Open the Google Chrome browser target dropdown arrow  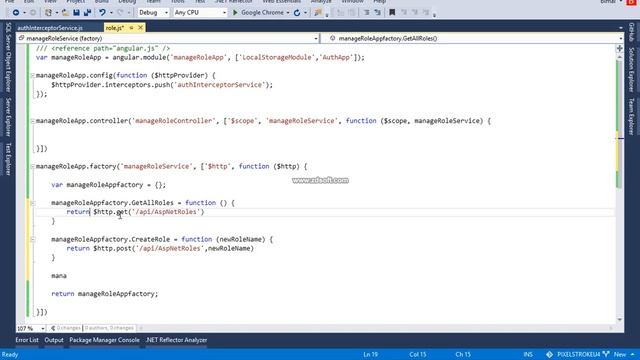288,13
